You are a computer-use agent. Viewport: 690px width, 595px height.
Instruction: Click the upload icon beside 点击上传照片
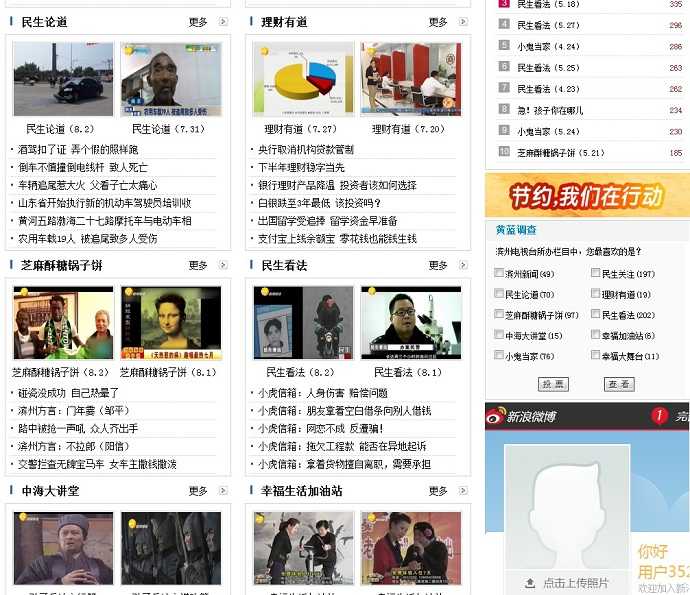pos(530,584)
